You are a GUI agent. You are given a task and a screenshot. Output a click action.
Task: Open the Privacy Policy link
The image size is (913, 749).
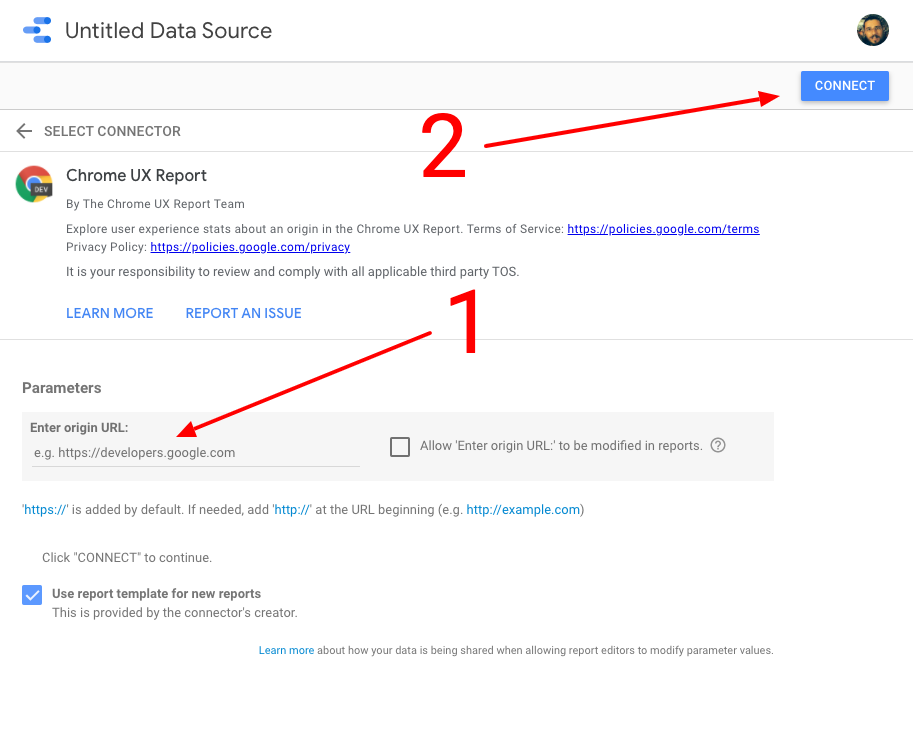click(250, 247)
